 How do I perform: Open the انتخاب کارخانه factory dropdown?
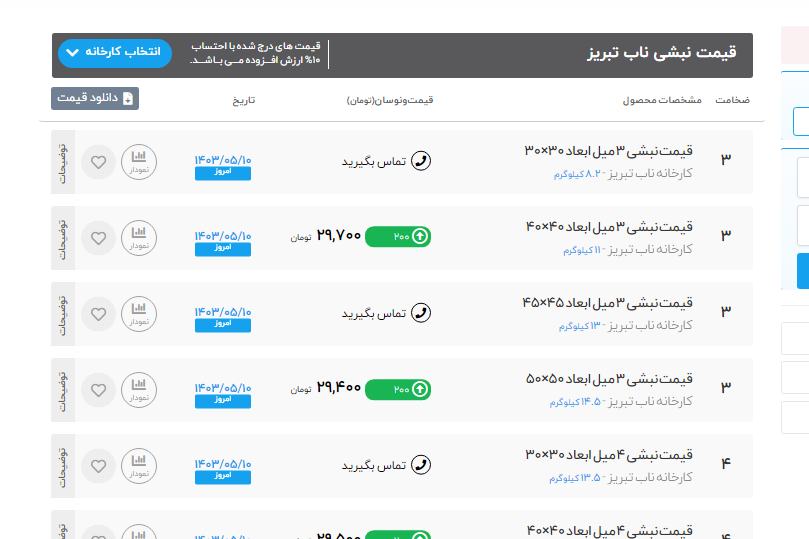click(x=115, y=53)
